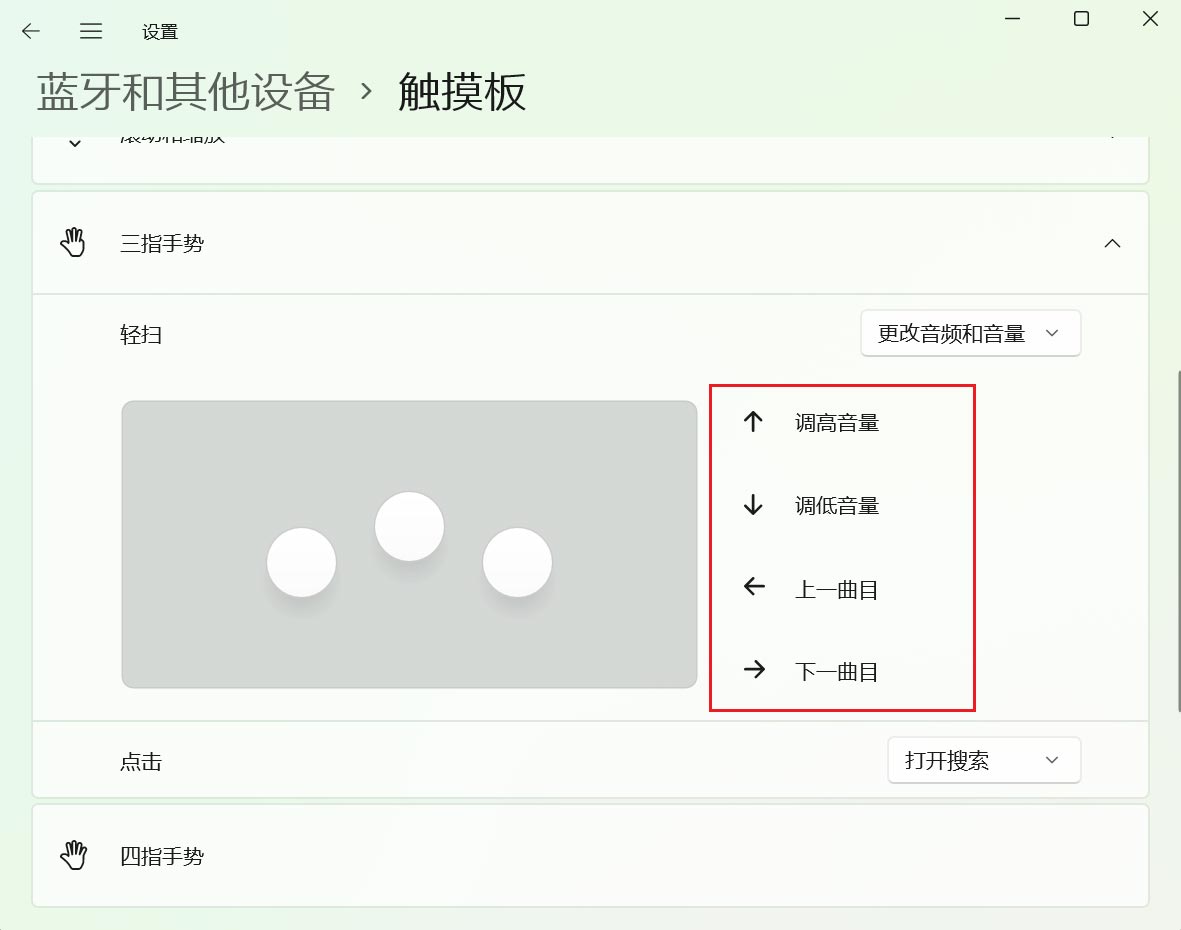Click the left arrow beside 上一曲目
Screen dimensions: 1181x930
(753, 588)
